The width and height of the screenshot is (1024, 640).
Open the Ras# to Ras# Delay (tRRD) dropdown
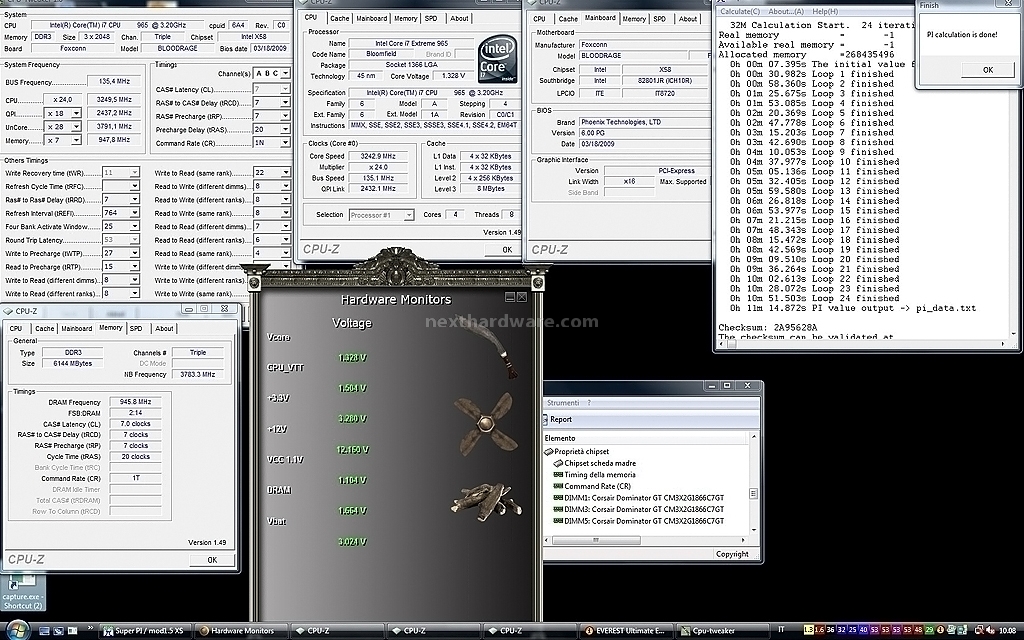(121, 200)
